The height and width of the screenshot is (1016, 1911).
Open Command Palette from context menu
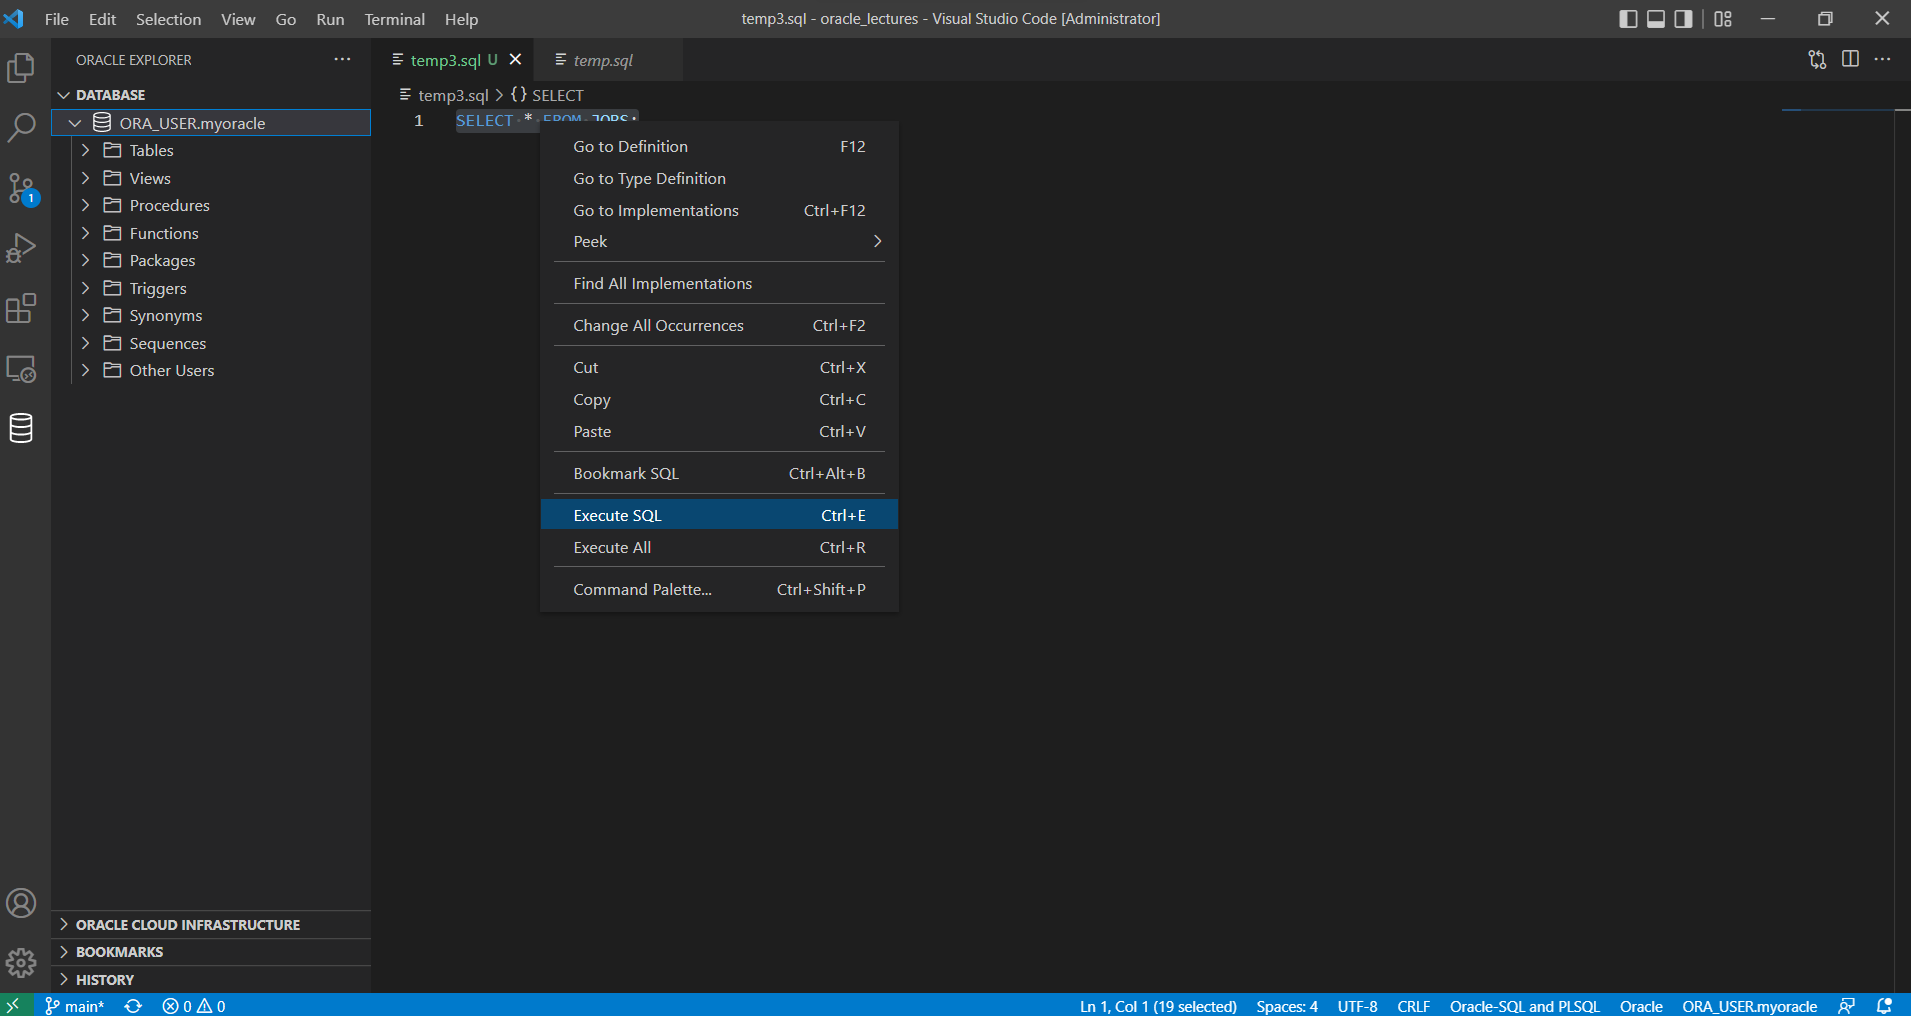(x=719, y=589)
